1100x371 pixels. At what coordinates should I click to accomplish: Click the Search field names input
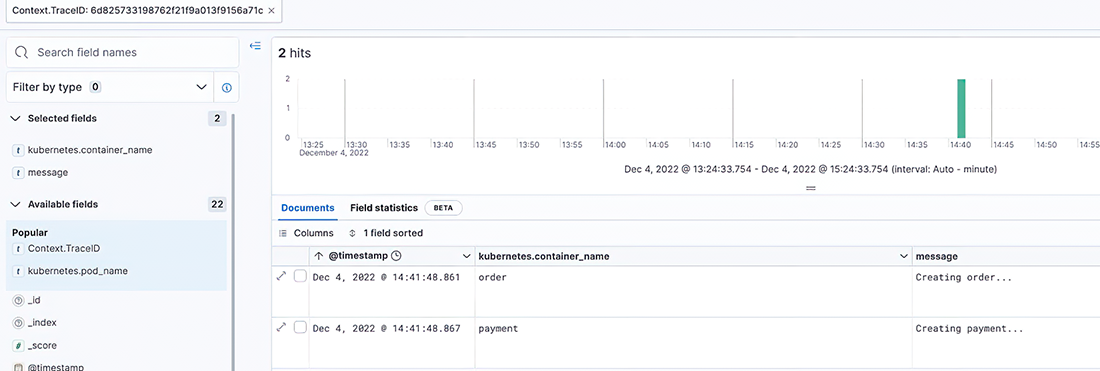click(x=122, y=53)
